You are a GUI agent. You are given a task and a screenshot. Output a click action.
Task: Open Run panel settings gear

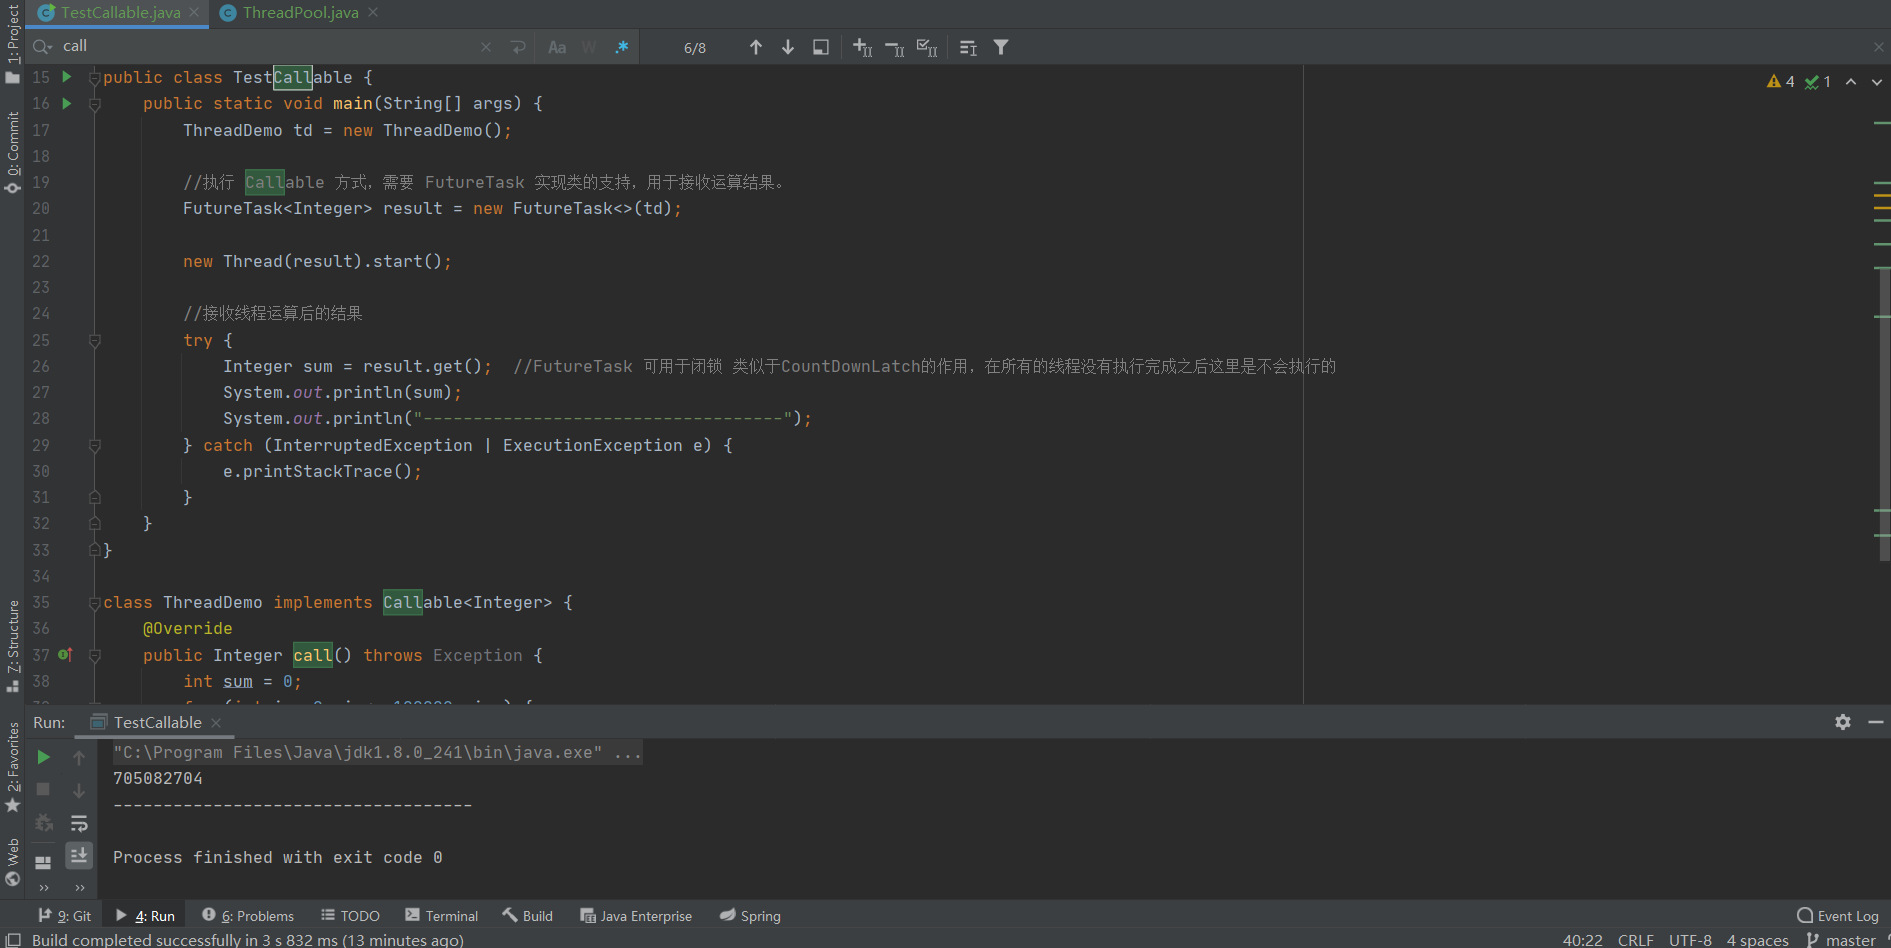(1843, 722)
